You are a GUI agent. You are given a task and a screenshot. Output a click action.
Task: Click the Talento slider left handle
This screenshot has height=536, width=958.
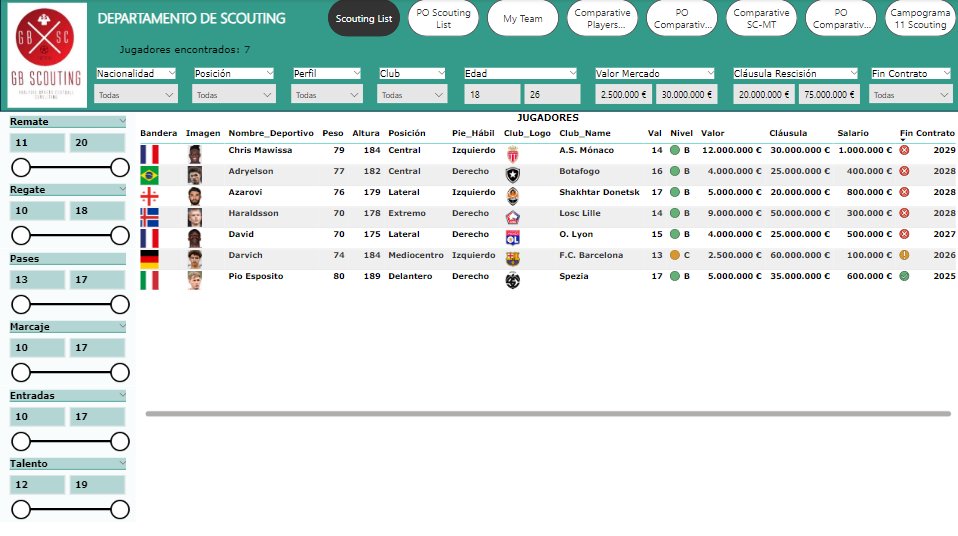[21, 509]
